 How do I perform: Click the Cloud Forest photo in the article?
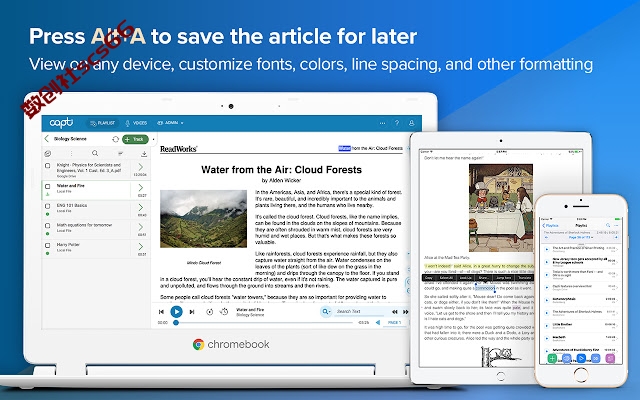coord(203,219)
